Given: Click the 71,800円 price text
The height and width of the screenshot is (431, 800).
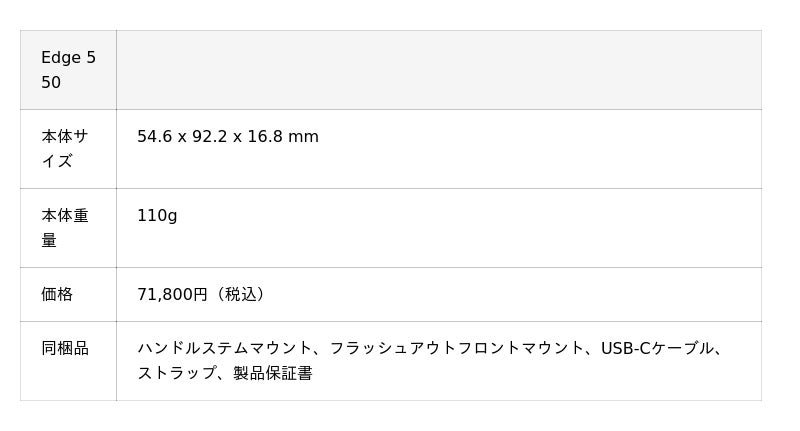Looking at the screenshot, I should pos(172,295).
